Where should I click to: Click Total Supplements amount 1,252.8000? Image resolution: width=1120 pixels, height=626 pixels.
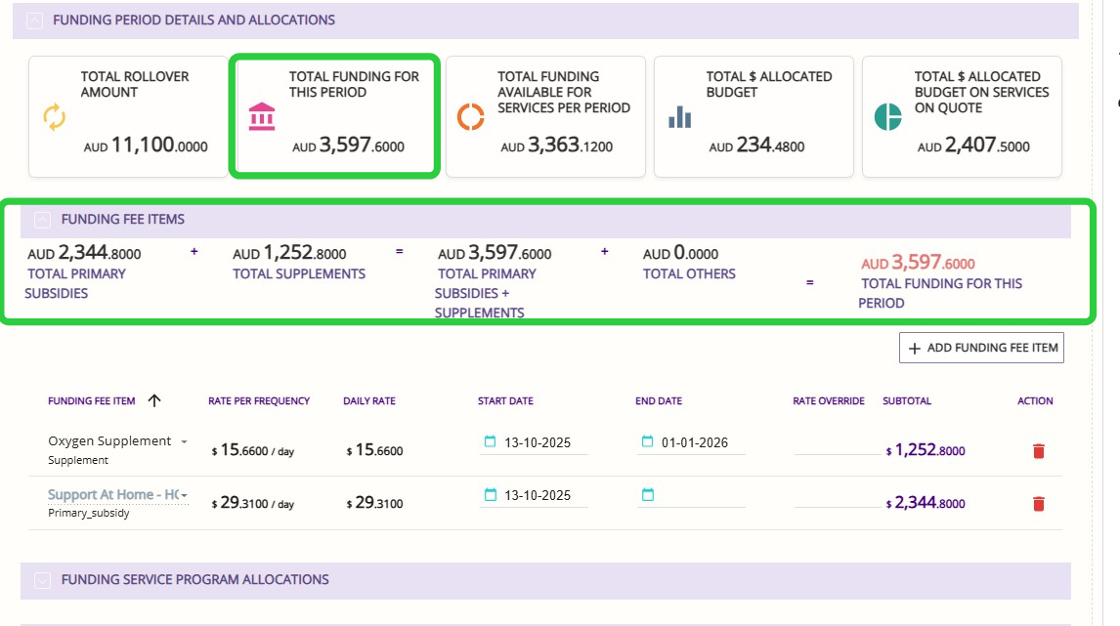click(289, 253)
